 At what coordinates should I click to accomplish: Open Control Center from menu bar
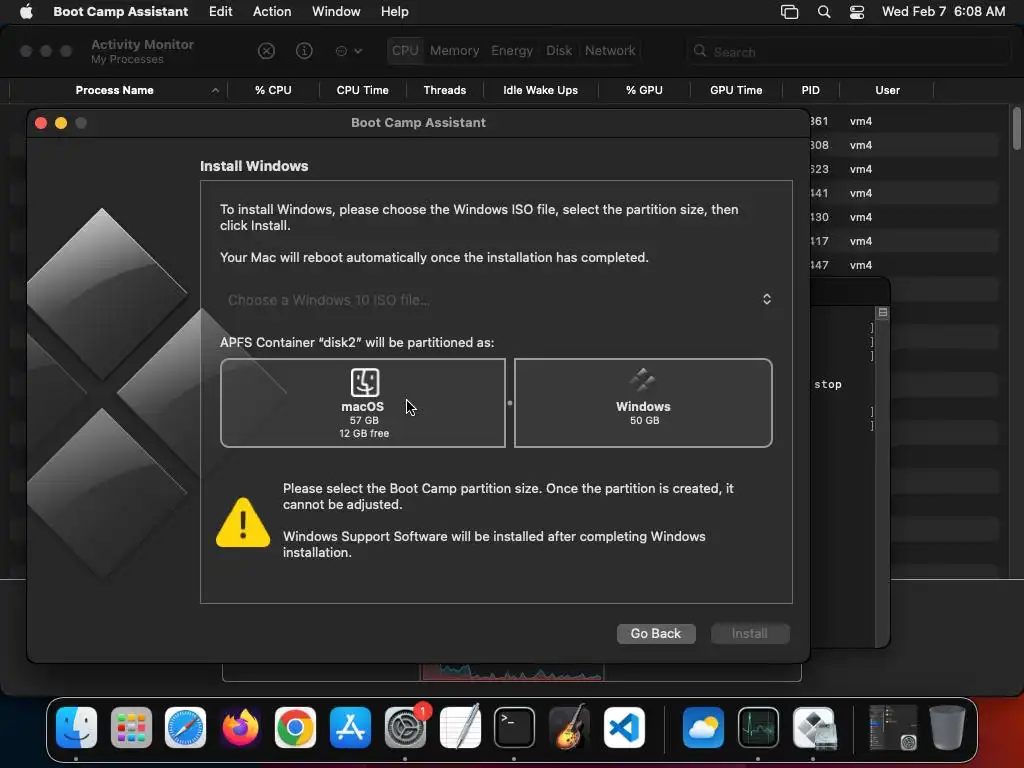coord(857,12)
